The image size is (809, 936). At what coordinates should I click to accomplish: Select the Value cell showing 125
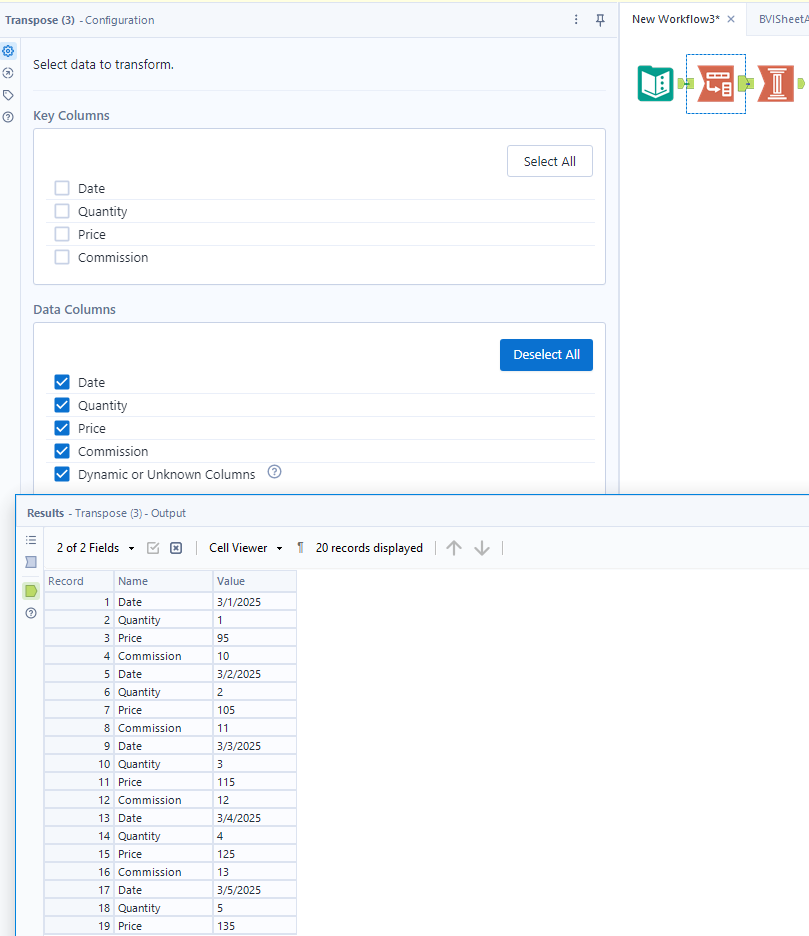click(255, 854)
